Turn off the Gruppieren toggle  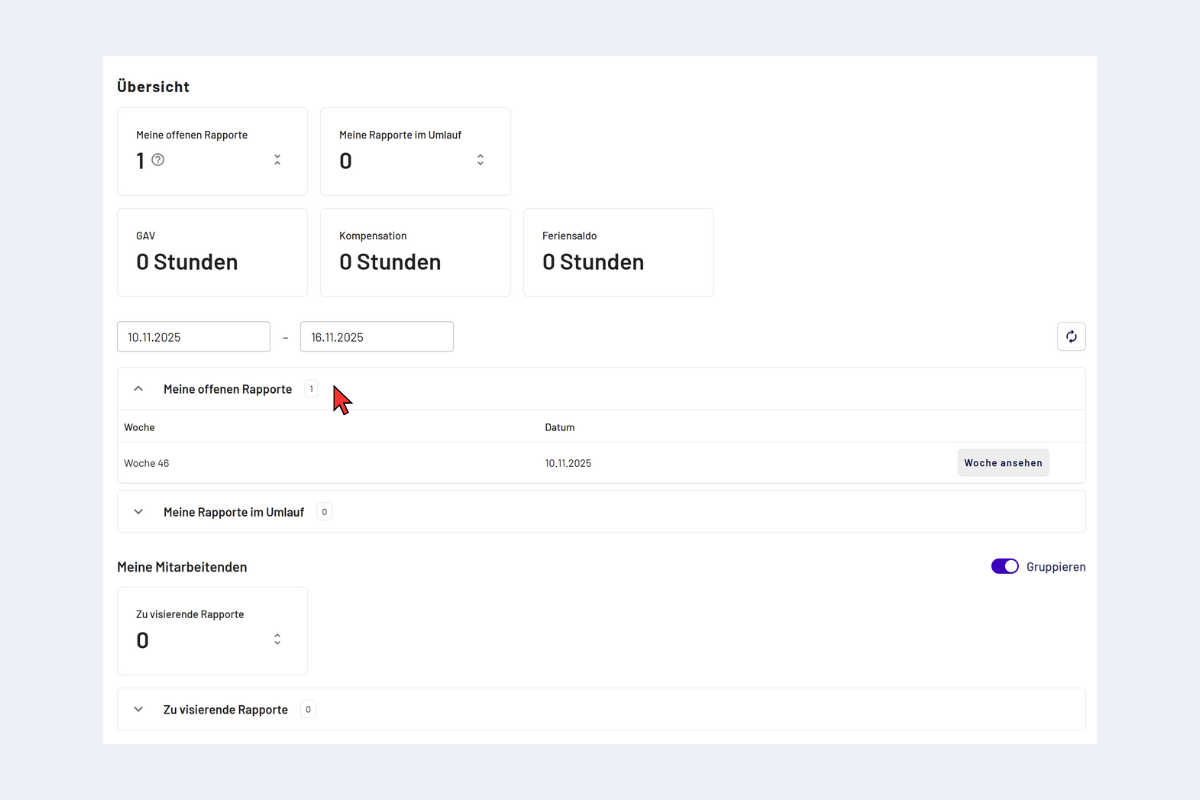[x=1004, y=567]
